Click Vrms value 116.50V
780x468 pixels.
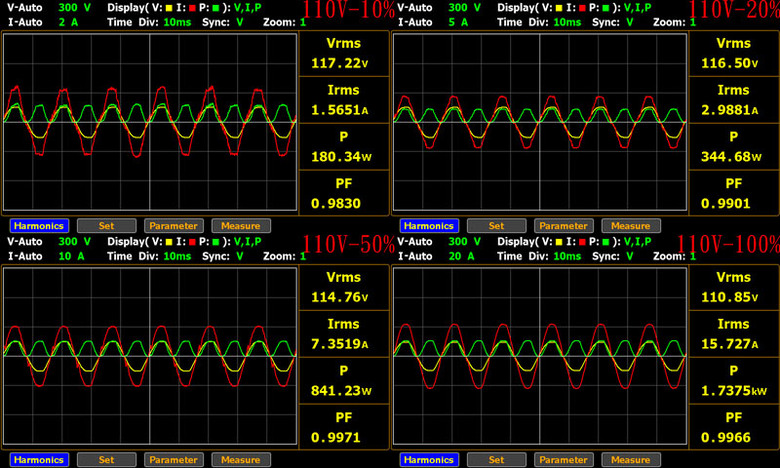730,63
